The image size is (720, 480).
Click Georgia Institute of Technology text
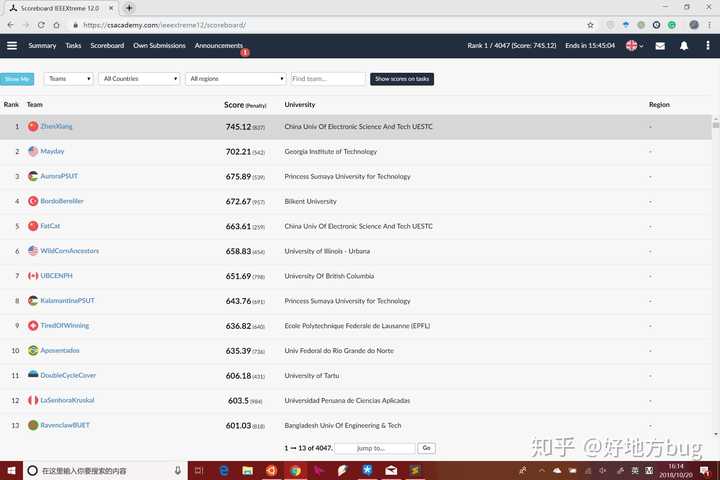(331, 152)
